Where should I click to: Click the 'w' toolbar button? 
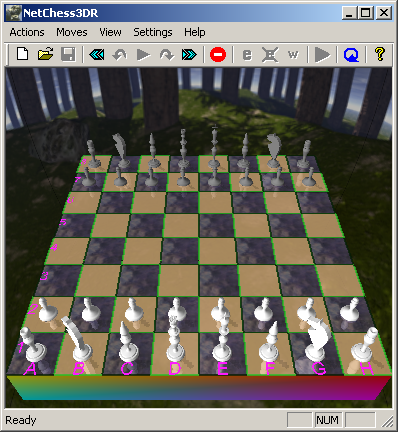(293, 54)
